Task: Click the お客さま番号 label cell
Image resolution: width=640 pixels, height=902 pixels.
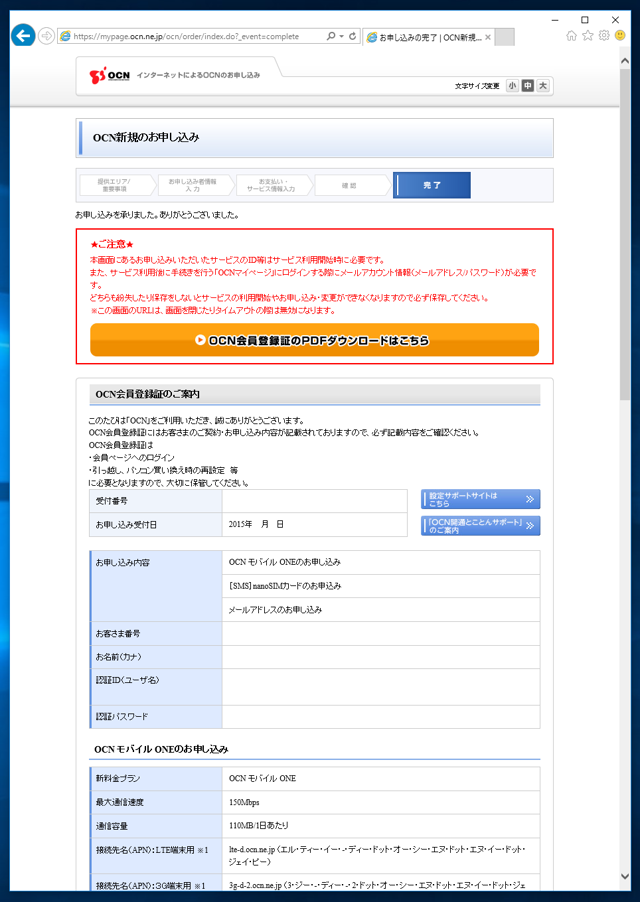Action: [x=156, y=633]
